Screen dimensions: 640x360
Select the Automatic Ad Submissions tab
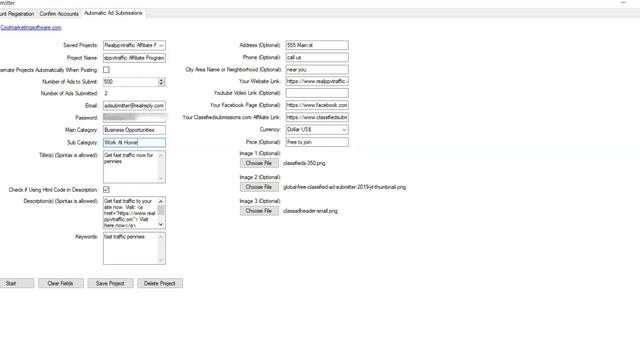pos(113,13)
